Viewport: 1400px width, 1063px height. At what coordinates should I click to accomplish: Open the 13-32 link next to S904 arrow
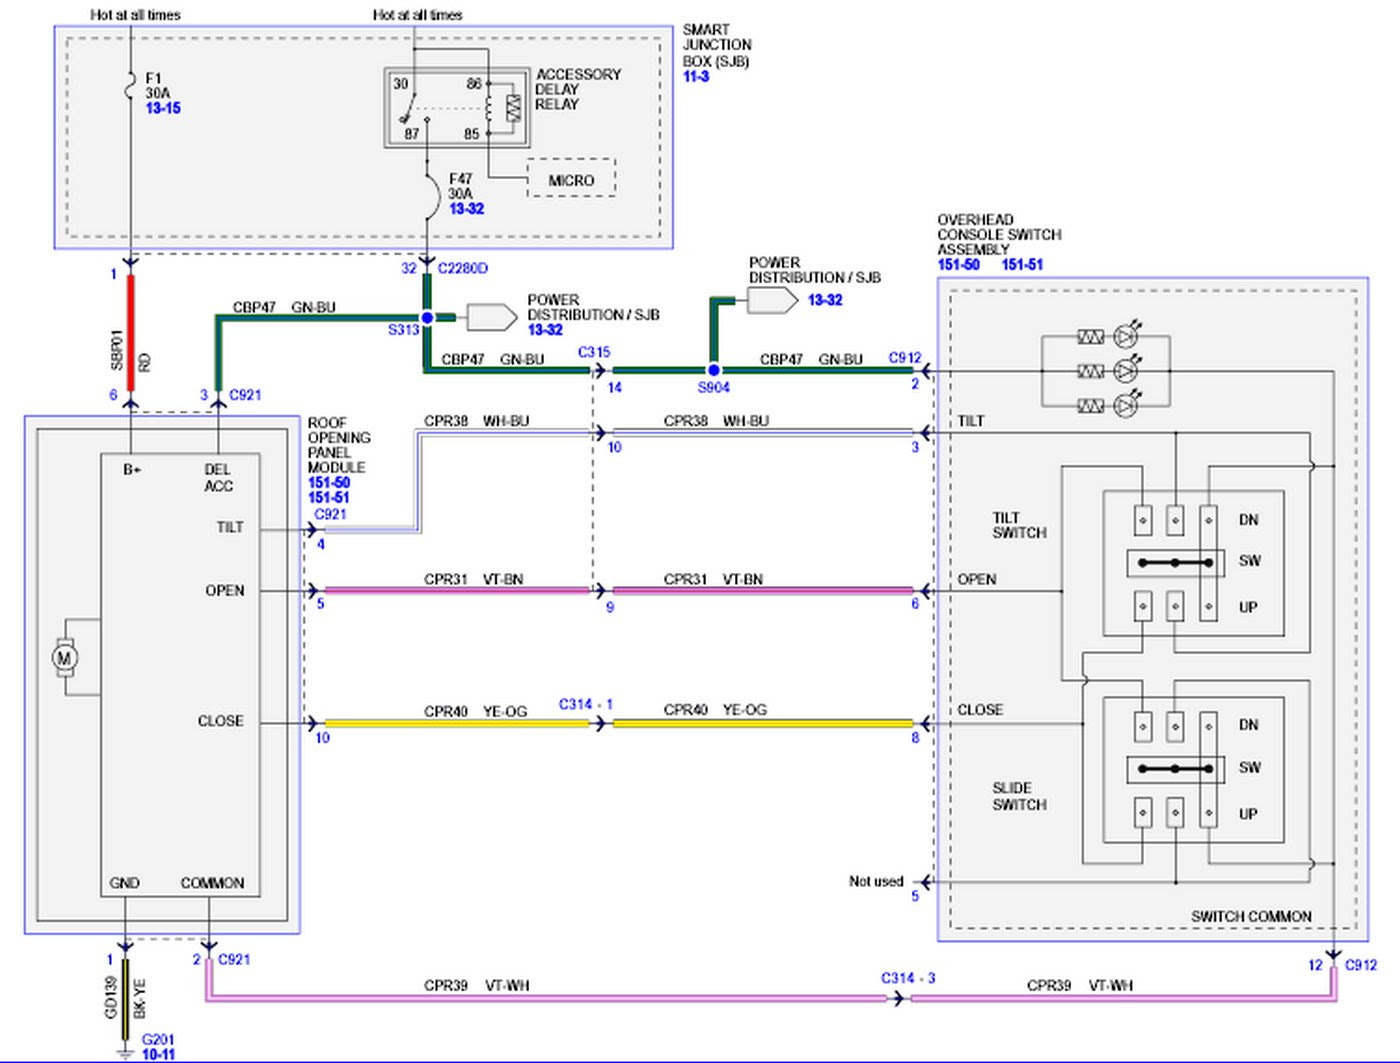(825, 300)
